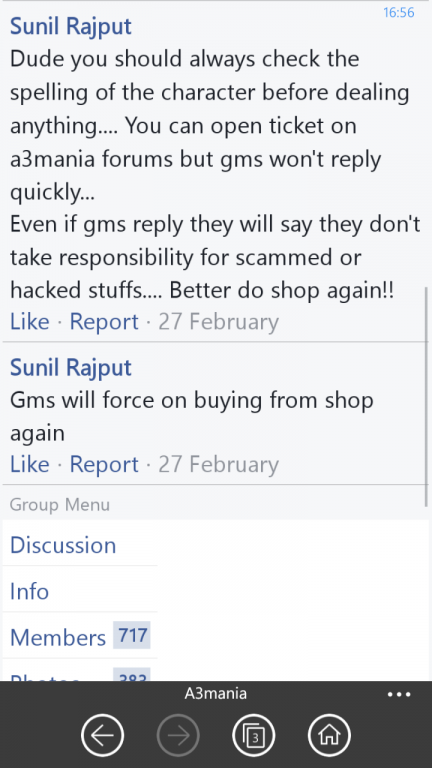
Task: Click the 717 members count badge
Action: coord(132,635)
